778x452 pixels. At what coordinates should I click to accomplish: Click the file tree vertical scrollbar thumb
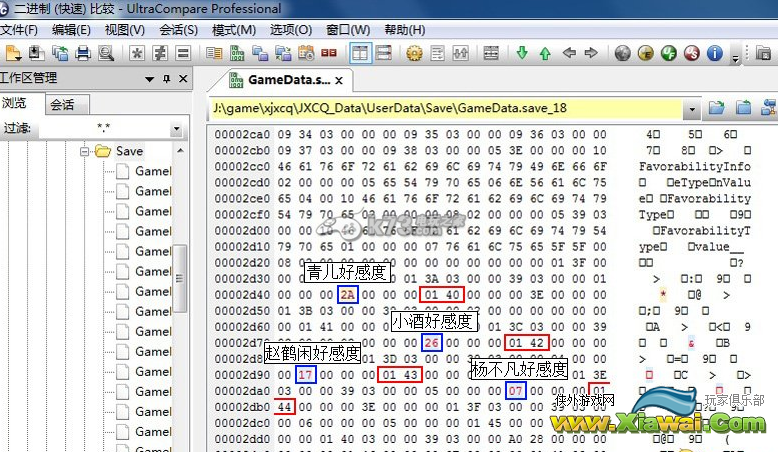180,278
